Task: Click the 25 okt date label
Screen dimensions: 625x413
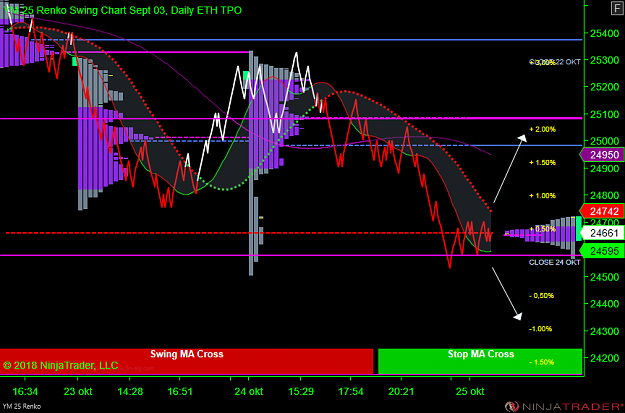Action: click(470, 391)
